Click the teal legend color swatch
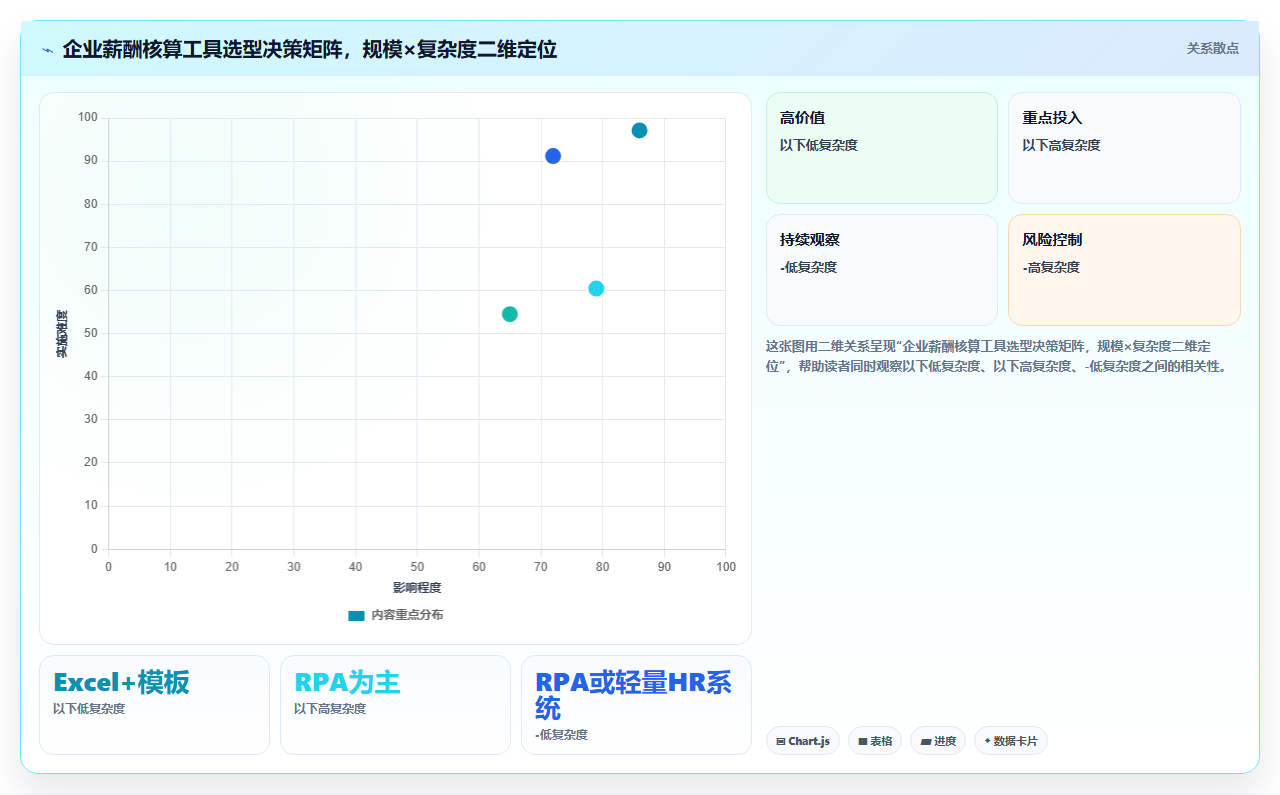This screenshot has width=1280, height=795. click(356, 616)
